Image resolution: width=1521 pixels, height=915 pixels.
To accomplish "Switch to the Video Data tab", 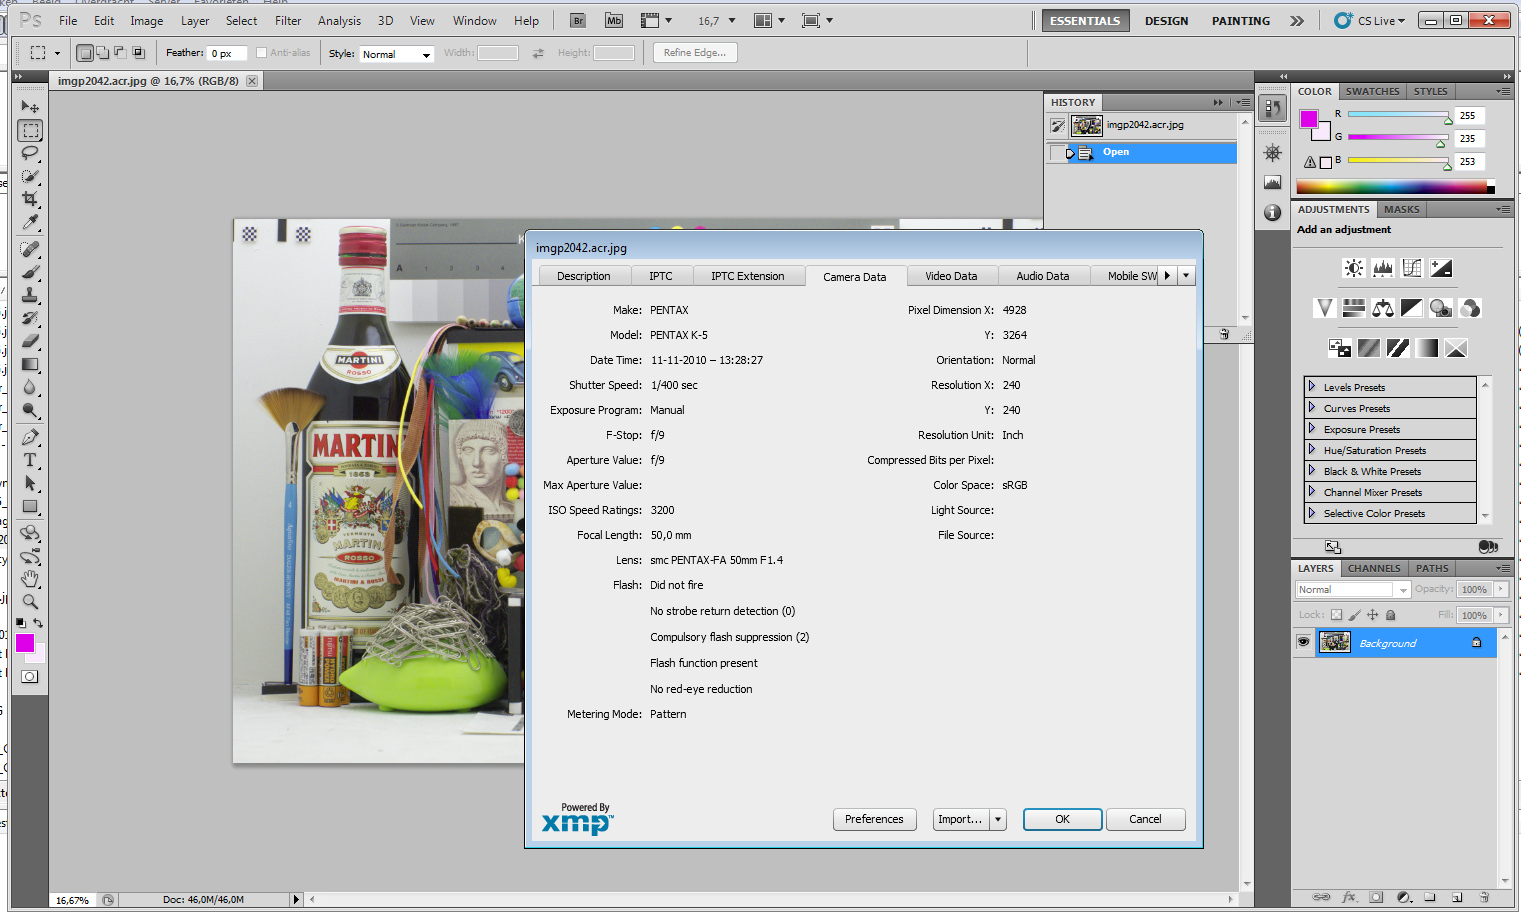I will [951, 276].
